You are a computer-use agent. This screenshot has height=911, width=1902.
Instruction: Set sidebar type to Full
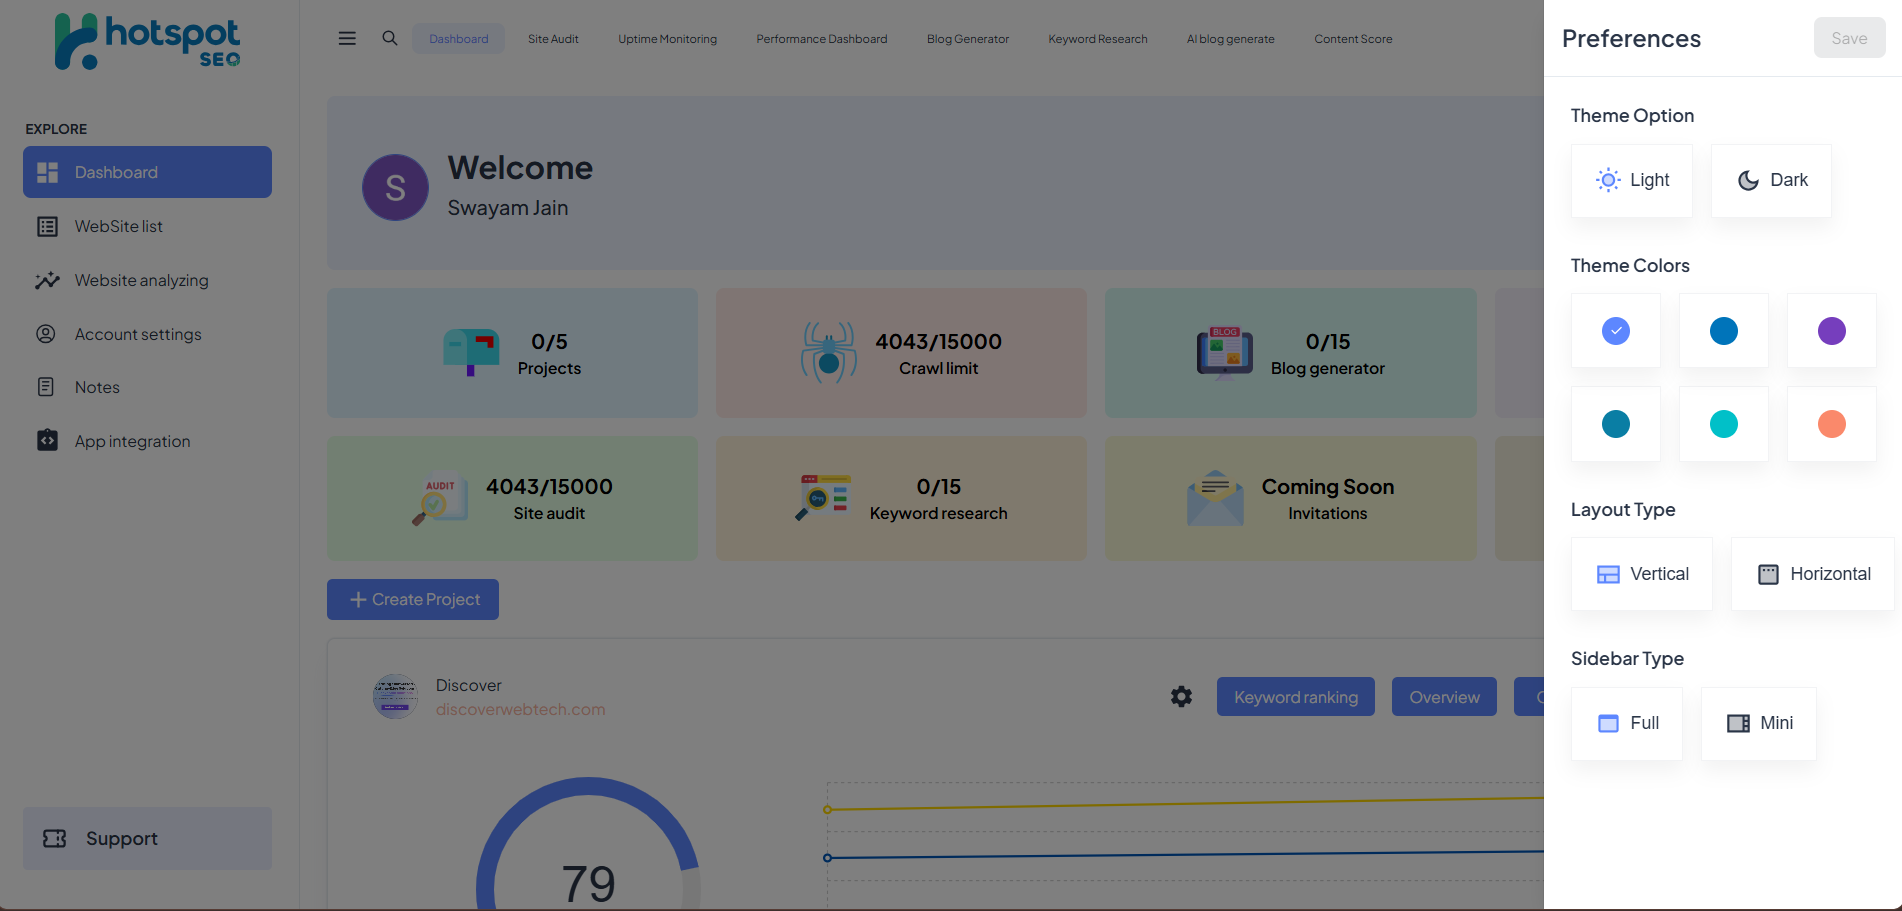tap(1626, 723)
